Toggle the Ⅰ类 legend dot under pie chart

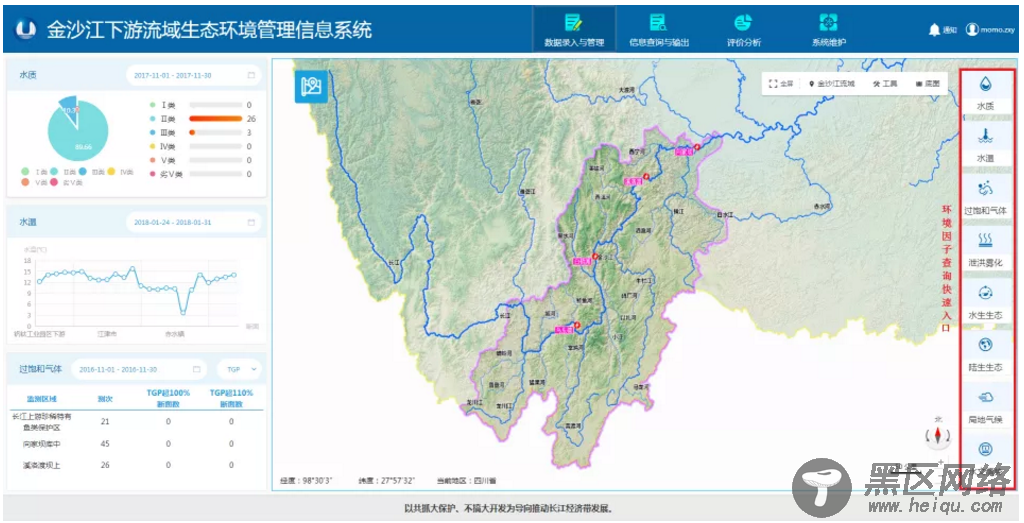point(25,172)
